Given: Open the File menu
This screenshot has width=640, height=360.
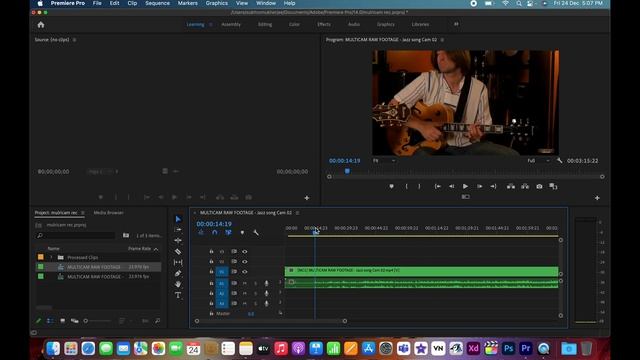Looking at the screenshot, I should pos(97,3).
